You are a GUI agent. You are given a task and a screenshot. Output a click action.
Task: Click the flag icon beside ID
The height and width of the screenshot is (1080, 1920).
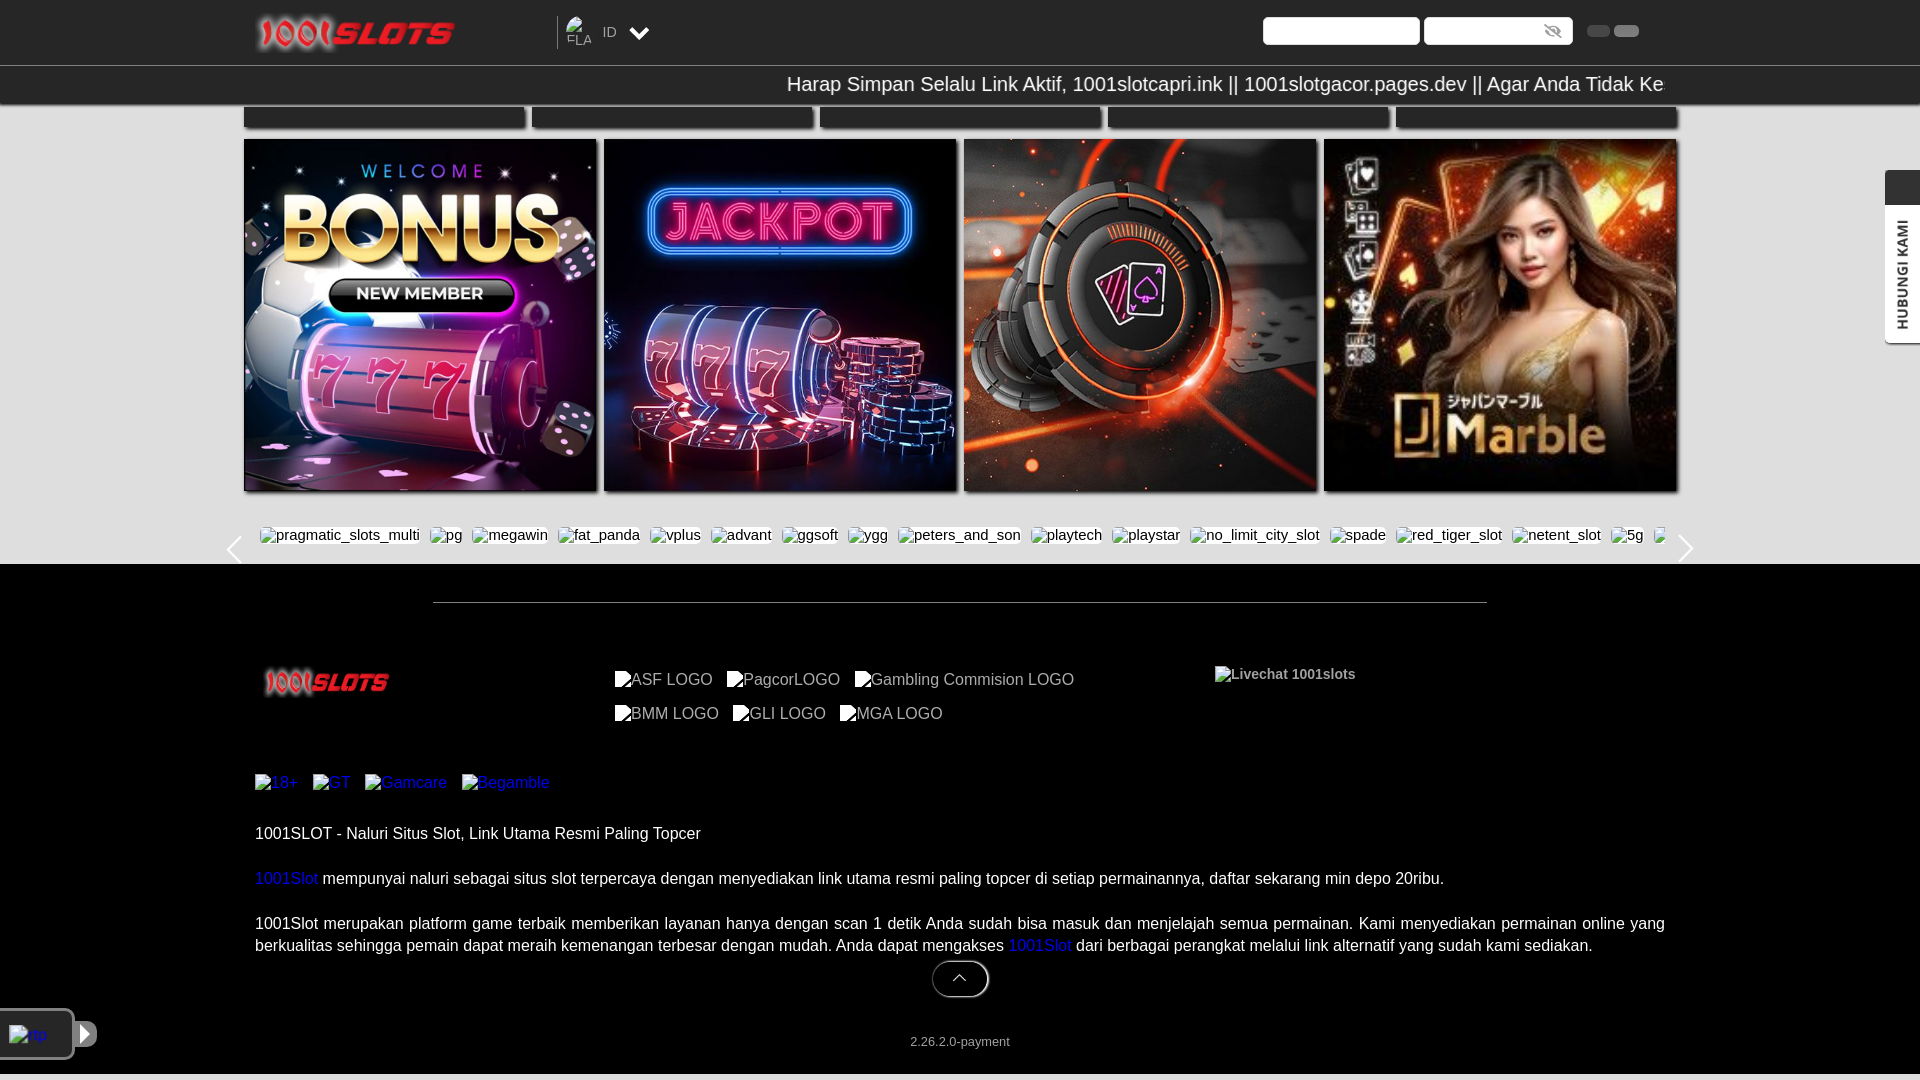pos(579,32)
